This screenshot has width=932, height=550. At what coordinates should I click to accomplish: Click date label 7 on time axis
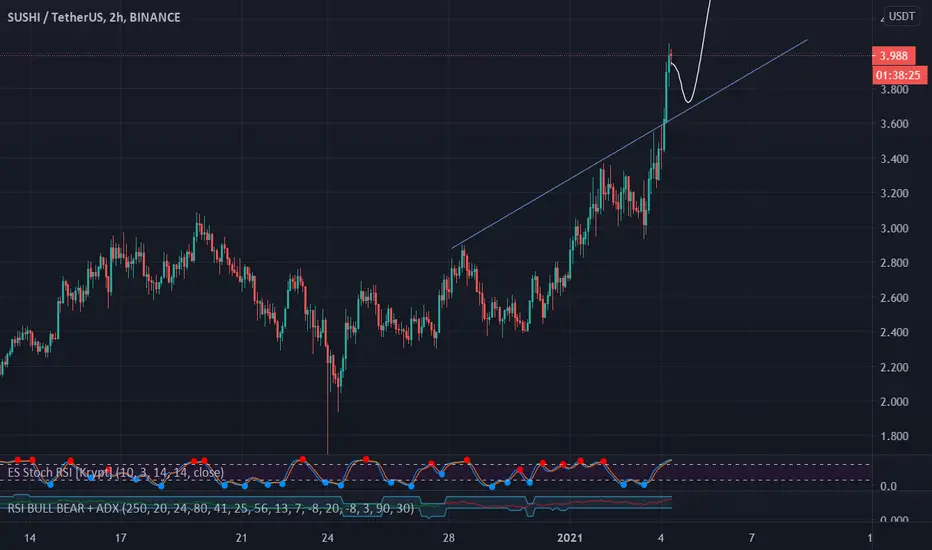[751, 538]
